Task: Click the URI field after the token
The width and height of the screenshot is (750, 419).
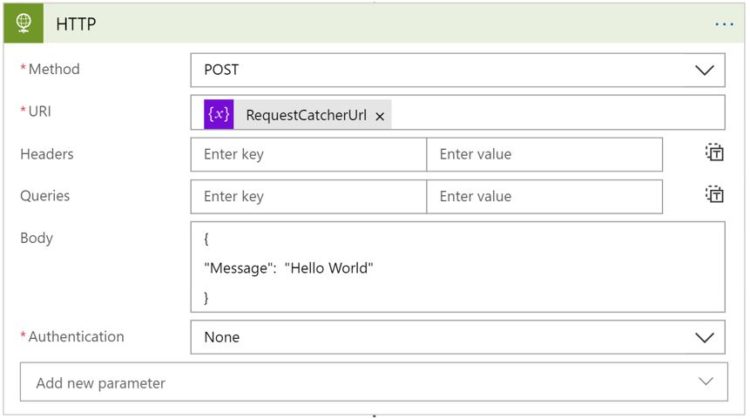Action: tap(557, 113)
